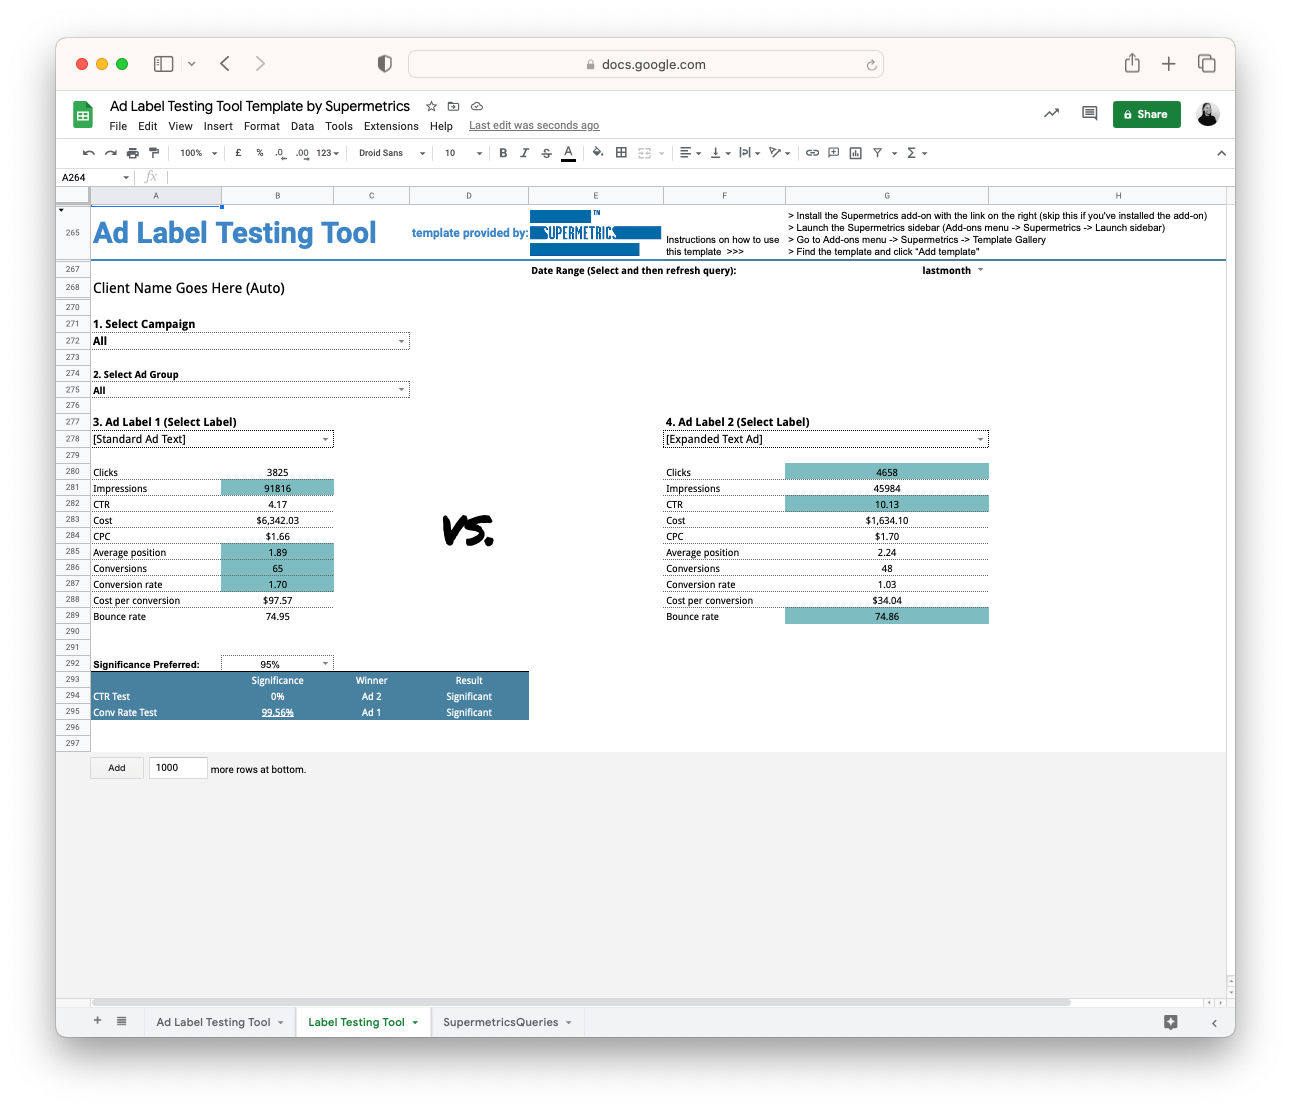1291x1111 pixels.
Task: Open the borders tool
Action: (621, 153)
